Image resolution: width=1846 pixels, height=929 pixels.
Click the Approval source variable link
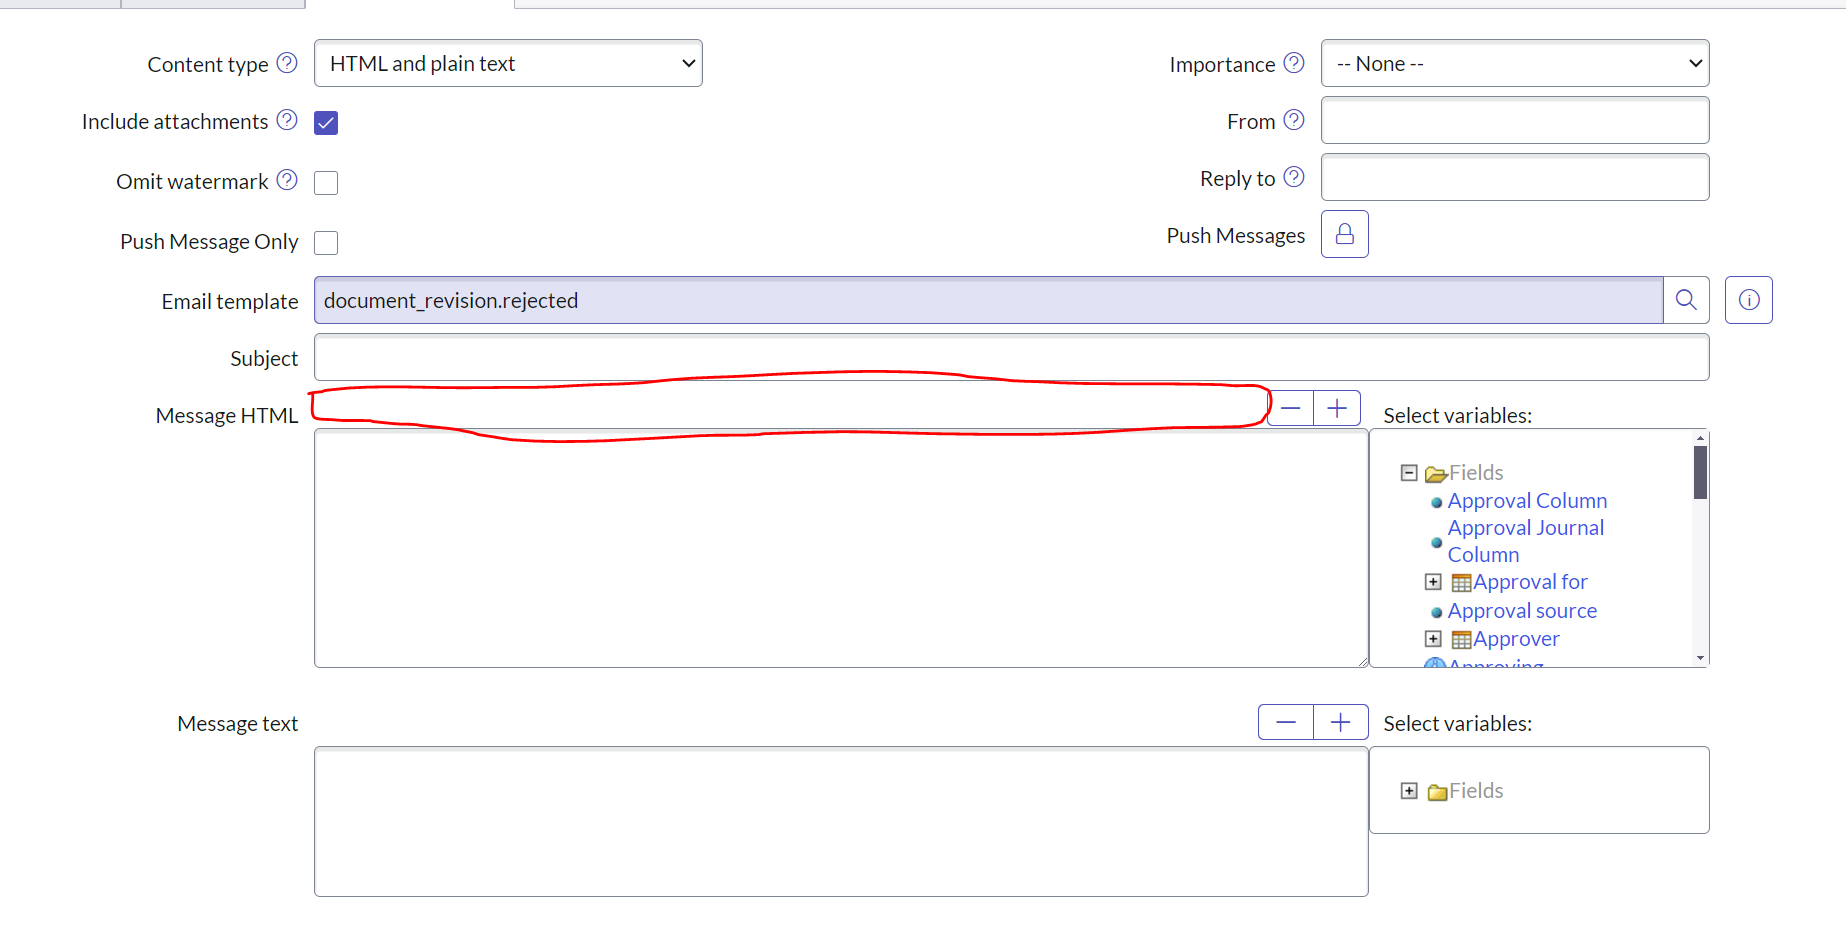[x=1522, y=610]
